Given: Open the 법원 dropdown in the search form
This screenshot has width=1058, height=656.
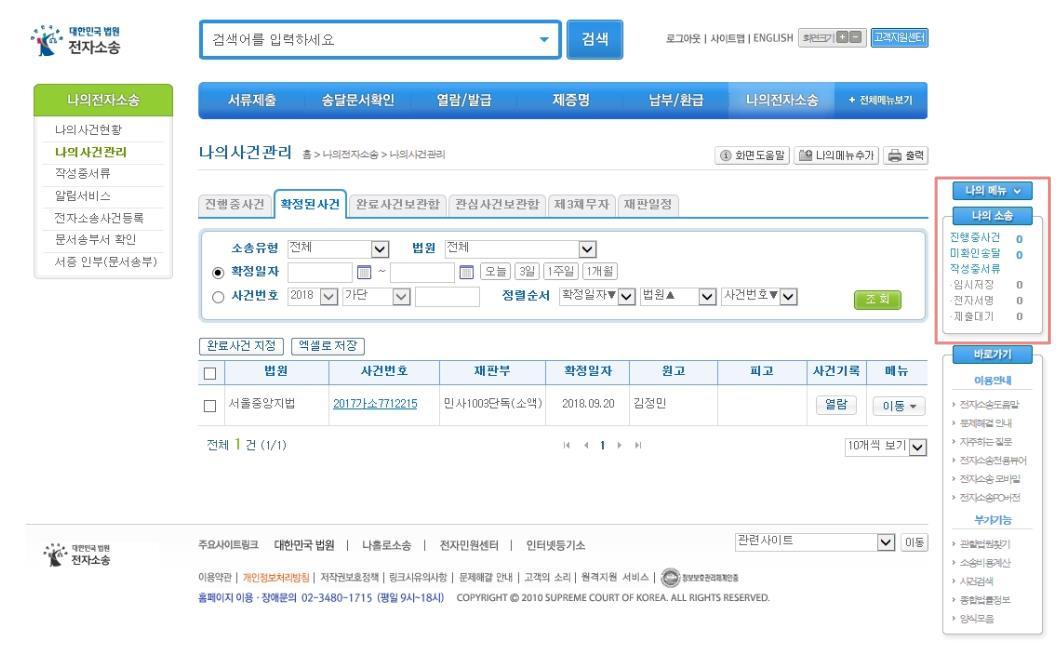Looking at the screenshot, I should (x=521, y=249).
